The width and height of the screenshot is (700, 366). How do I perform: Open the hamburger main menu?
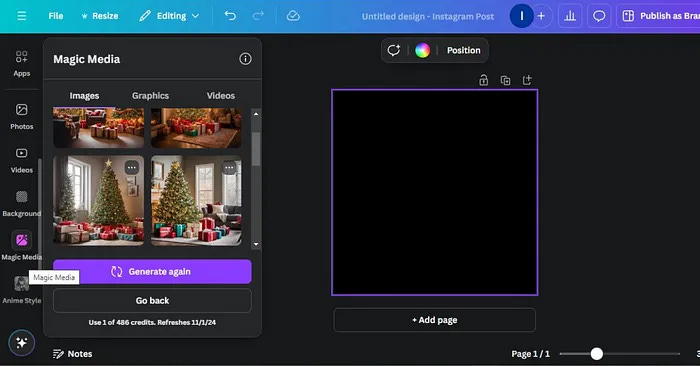coord(21,16)
